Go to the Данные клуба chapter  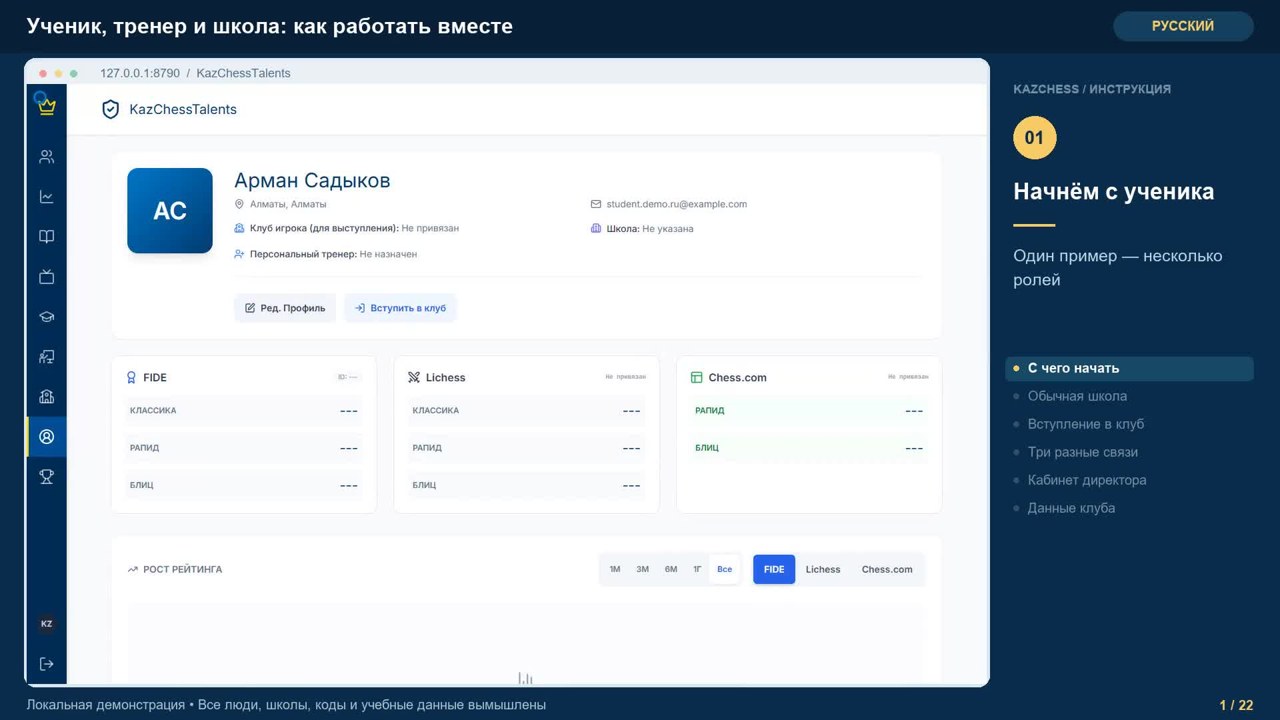click(x=1071, y=508)
